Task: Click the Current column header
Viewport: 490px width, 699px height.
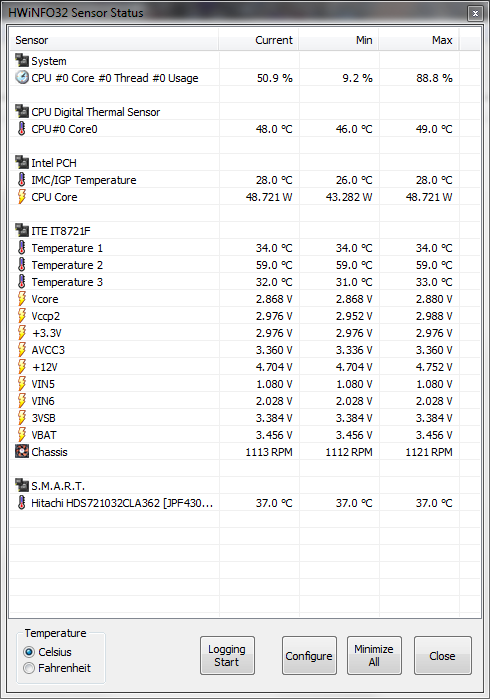Action: tap(259, 40)
